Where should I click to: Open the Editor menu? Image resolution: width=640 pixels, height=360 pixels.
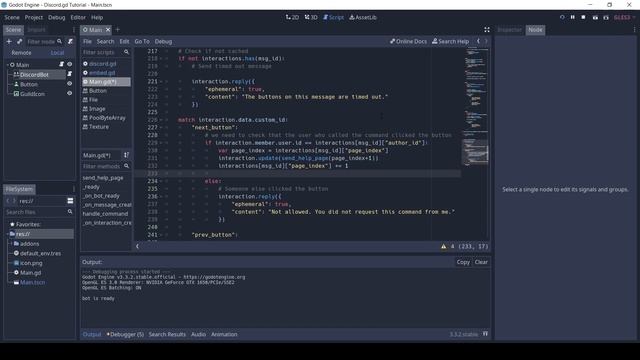tap(78, 17)
